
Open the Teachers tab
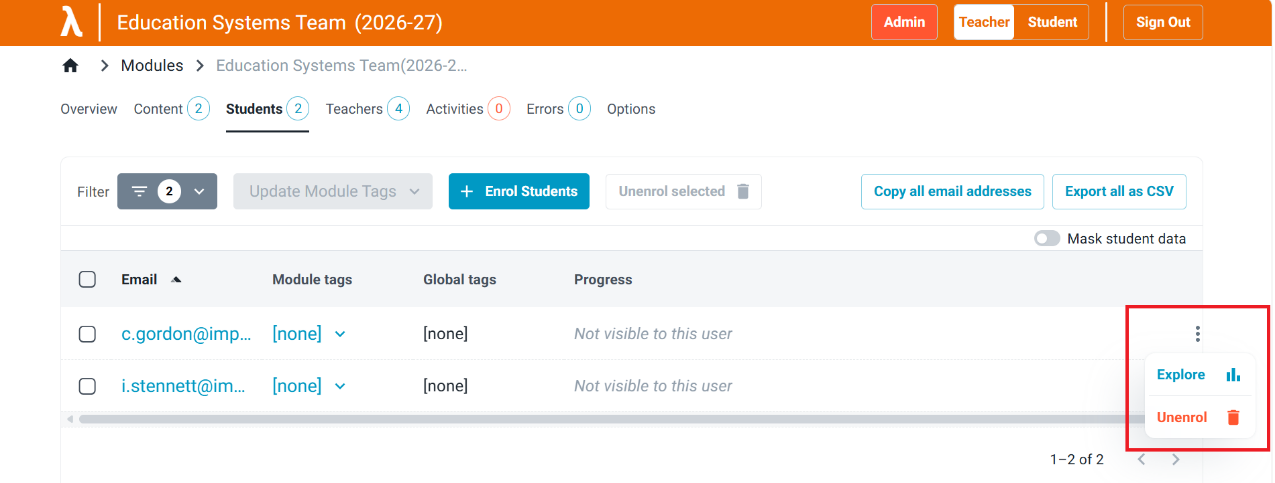pyautogui.click(x=367, y=109)
